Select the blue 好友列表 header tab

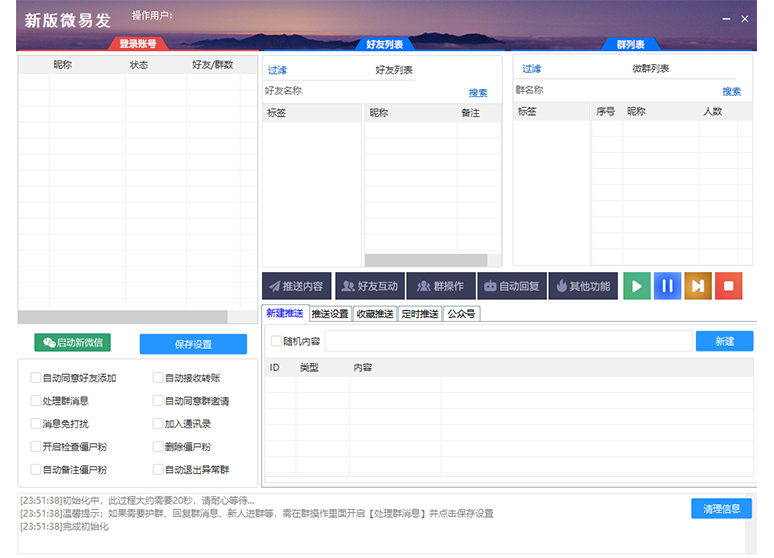pyautogui.click(x=385, y=44)
